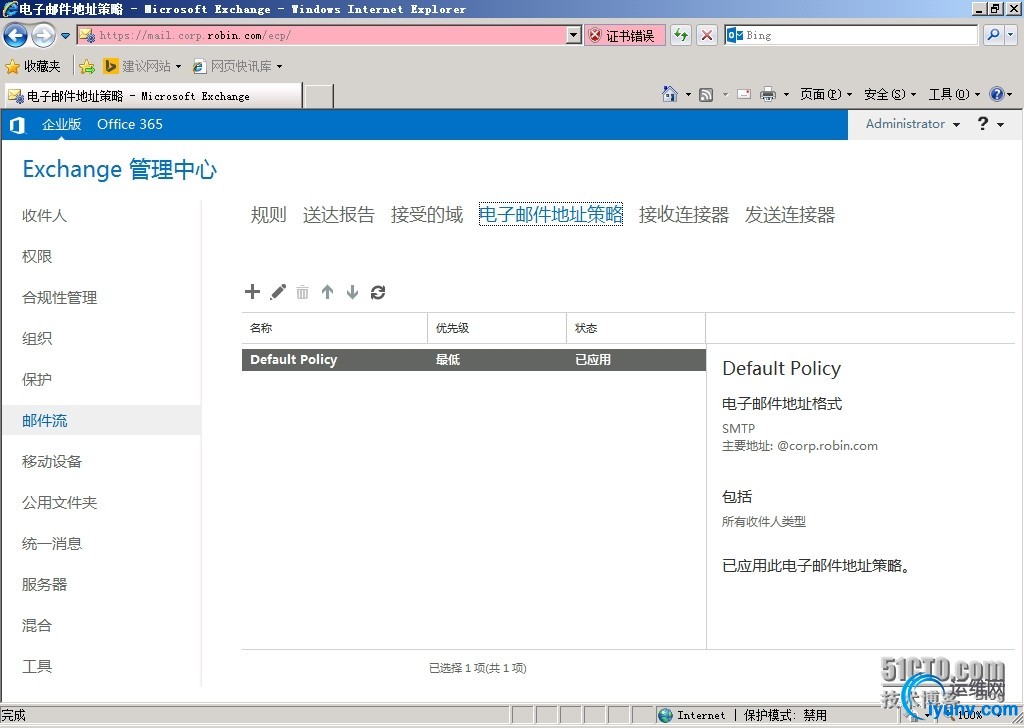Viewport: 1024px width, 728px height.
Task: Click the RSS feeds icon
Action: [706, 95]
